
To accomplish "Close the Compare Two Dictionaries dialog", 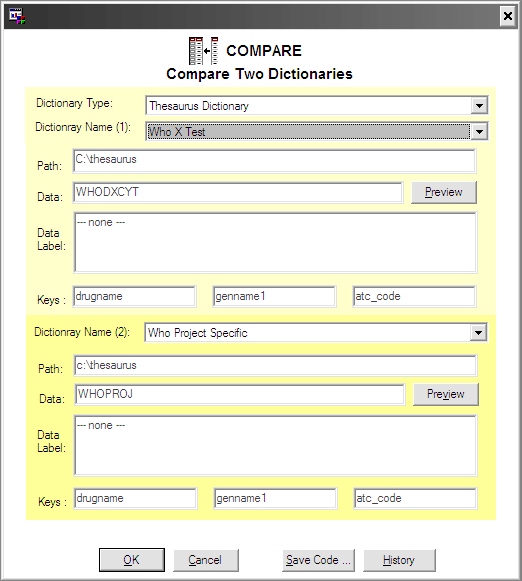I will tap(508, 16).
